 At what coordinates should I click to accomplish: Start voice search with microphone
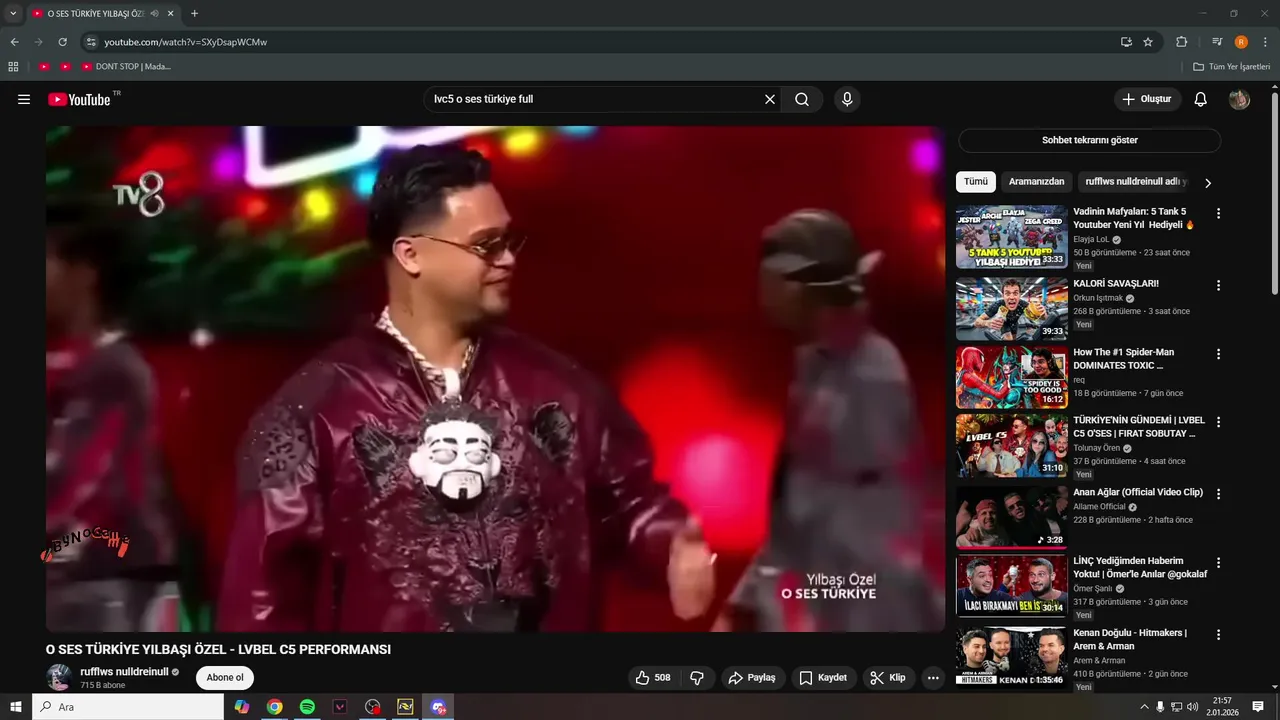(x=847, y=99)
